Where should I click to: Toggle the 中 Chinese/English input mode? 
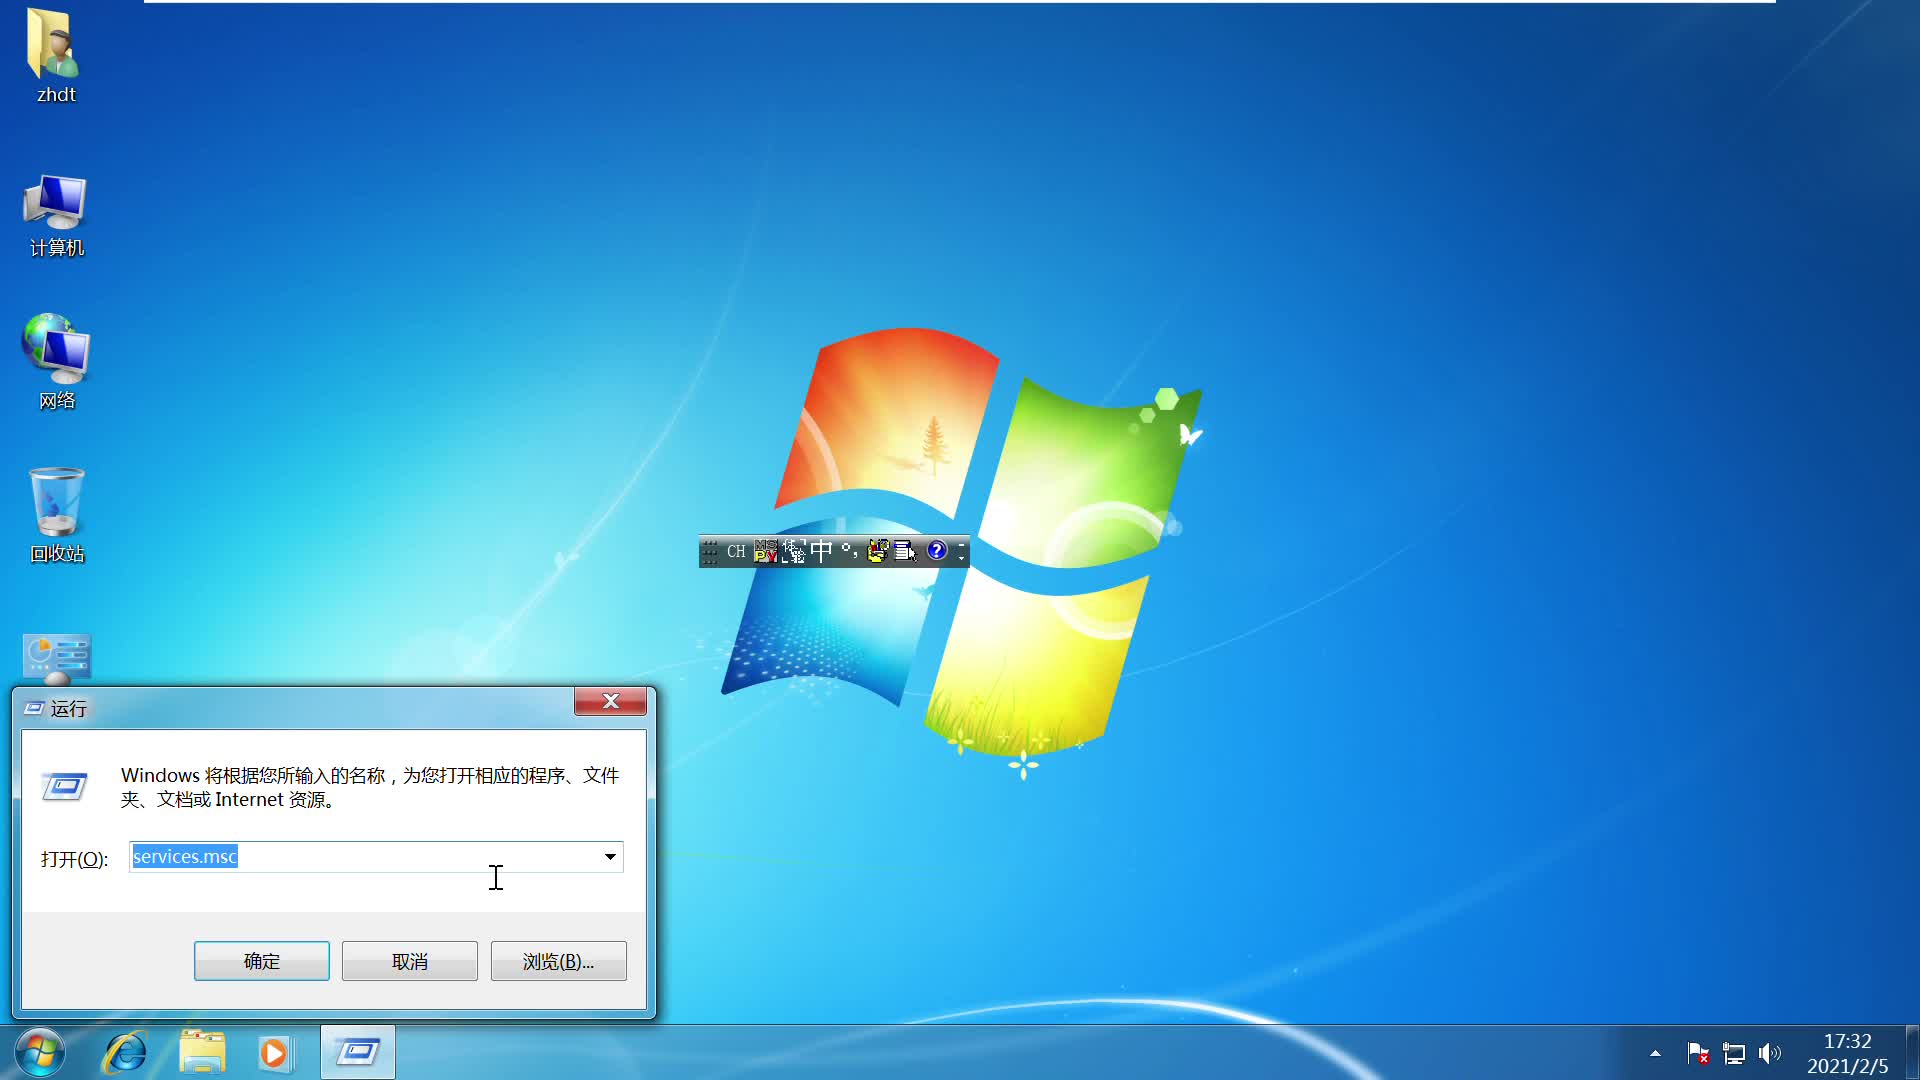coord(821,551)
